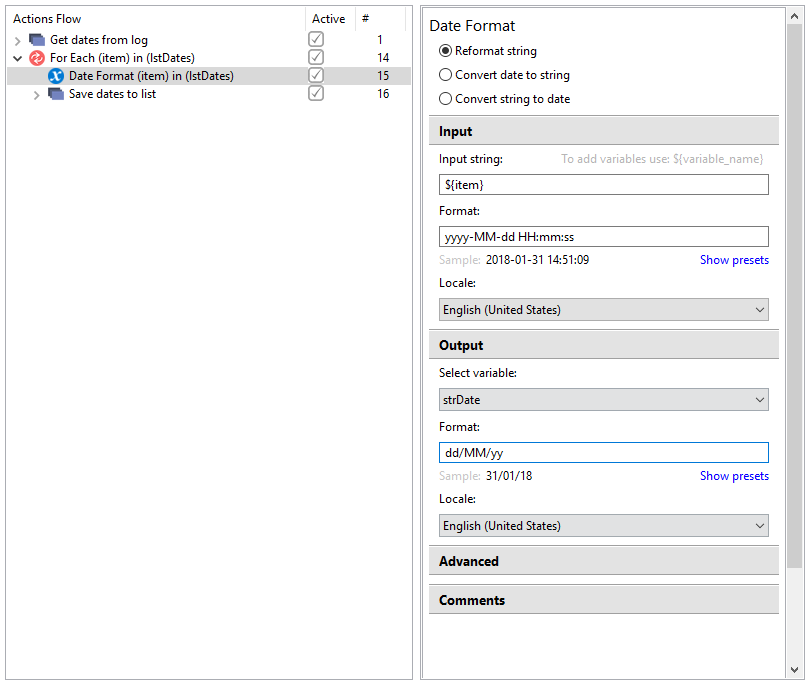Expand the 'Save dates to list' group

(x=36, y=95)
